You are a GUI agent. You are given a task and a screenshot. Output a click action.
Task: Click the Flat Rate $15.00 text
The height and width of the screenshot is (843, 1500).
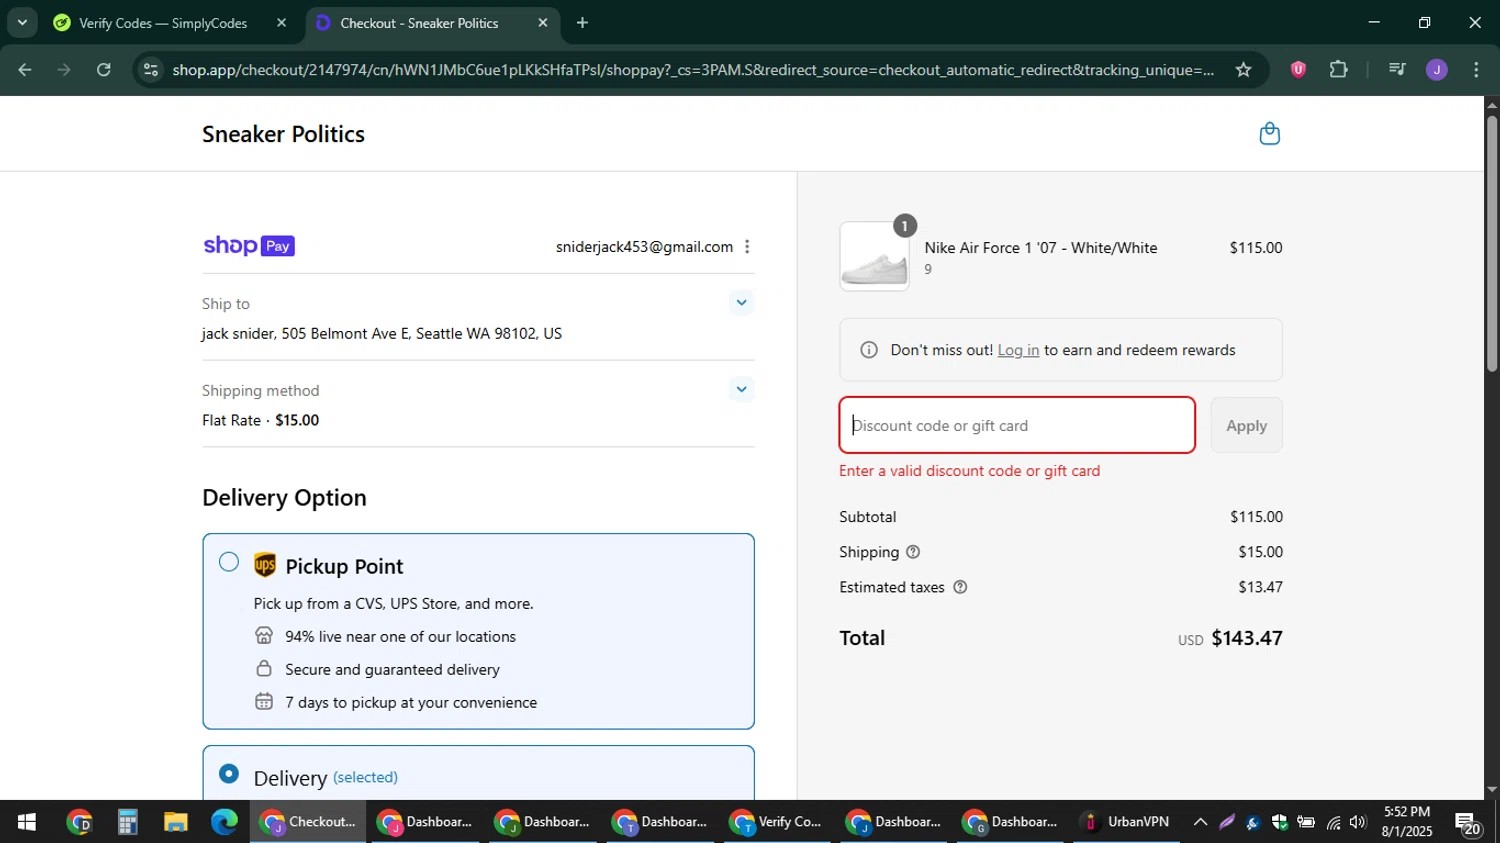pyautogui.click(x=260, y=420)
